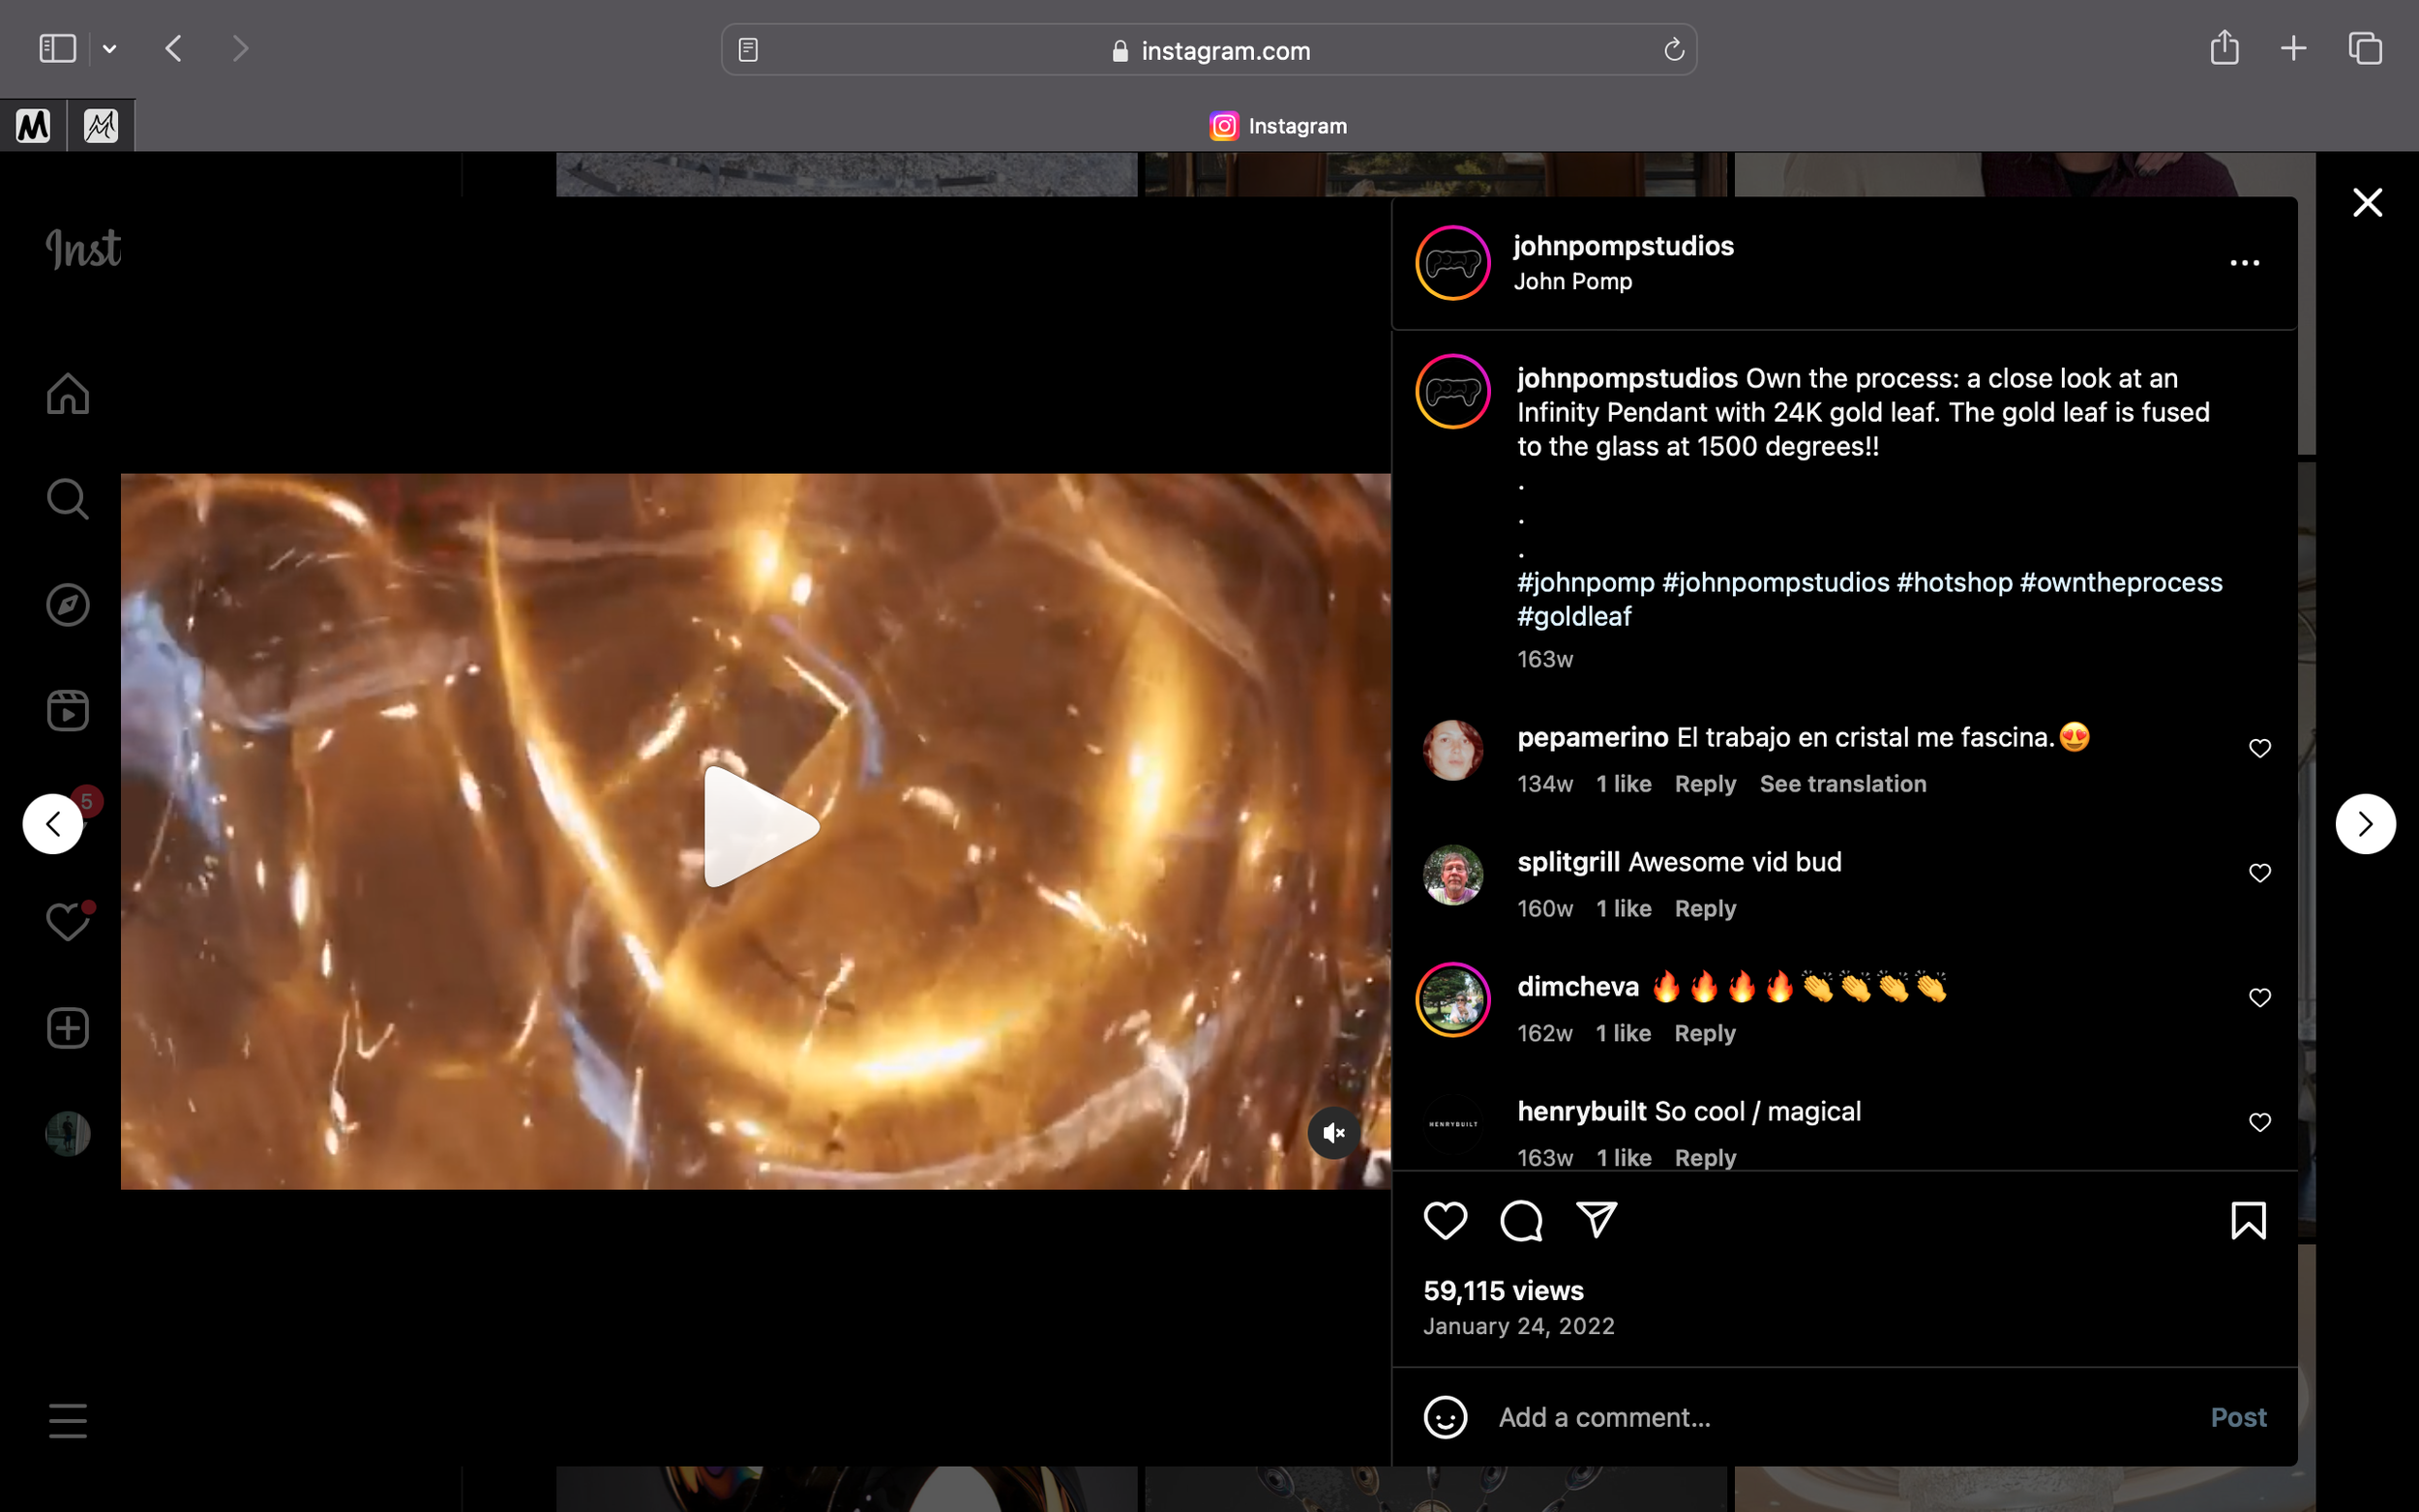Click the January 24, 2022 date
This screenshot has width=2419, height=1512.
pyautogui.click(x=1518, y=1326)
